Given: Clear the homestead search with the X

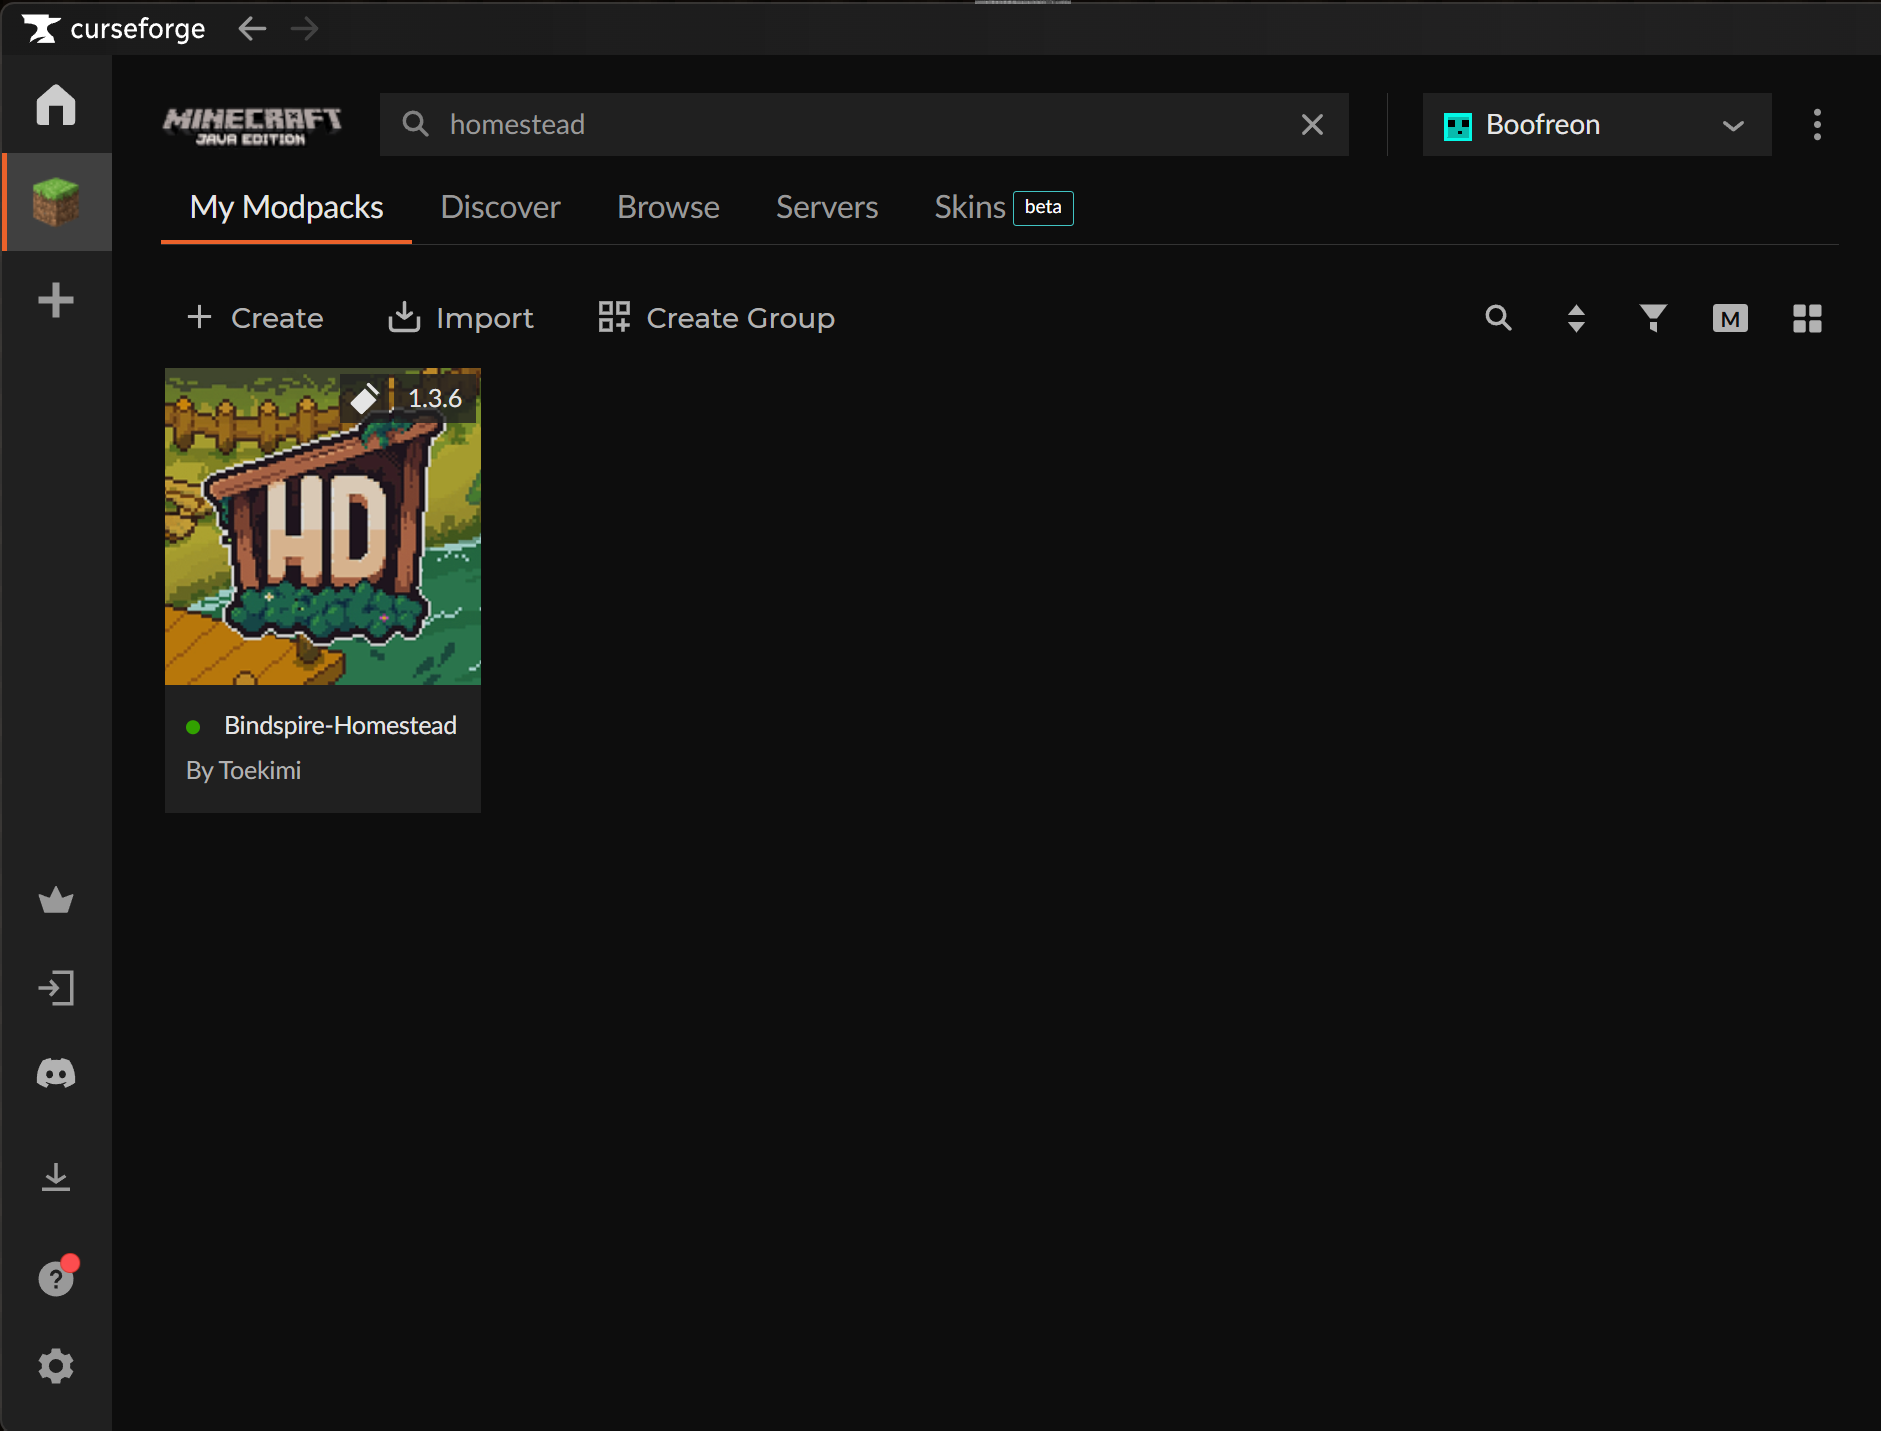Looking at the screenshot, I should tap(1312, 124).
